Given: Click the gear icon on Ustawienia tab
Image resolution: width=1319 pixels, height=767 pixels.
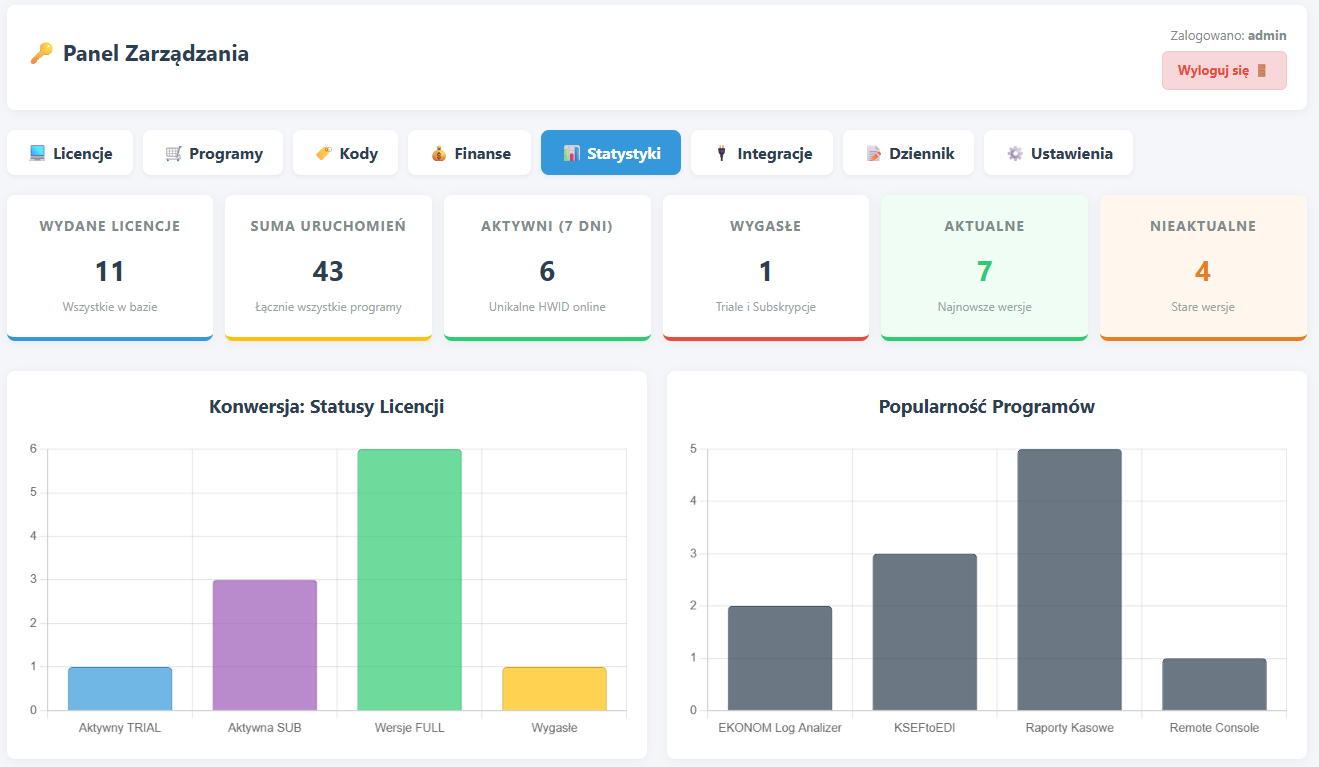Looking at the screenshot, I should [1014, 153].
